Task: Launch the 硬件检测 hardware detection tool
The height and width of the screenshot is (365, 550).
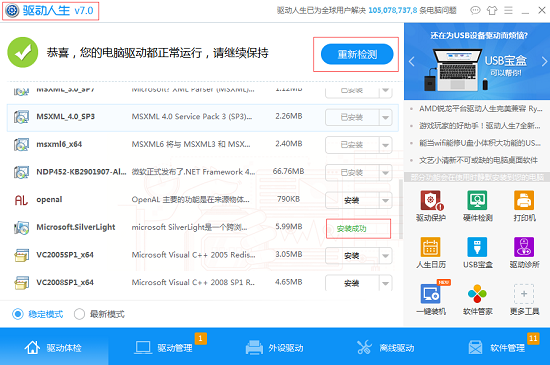Action: coord(477,200)
